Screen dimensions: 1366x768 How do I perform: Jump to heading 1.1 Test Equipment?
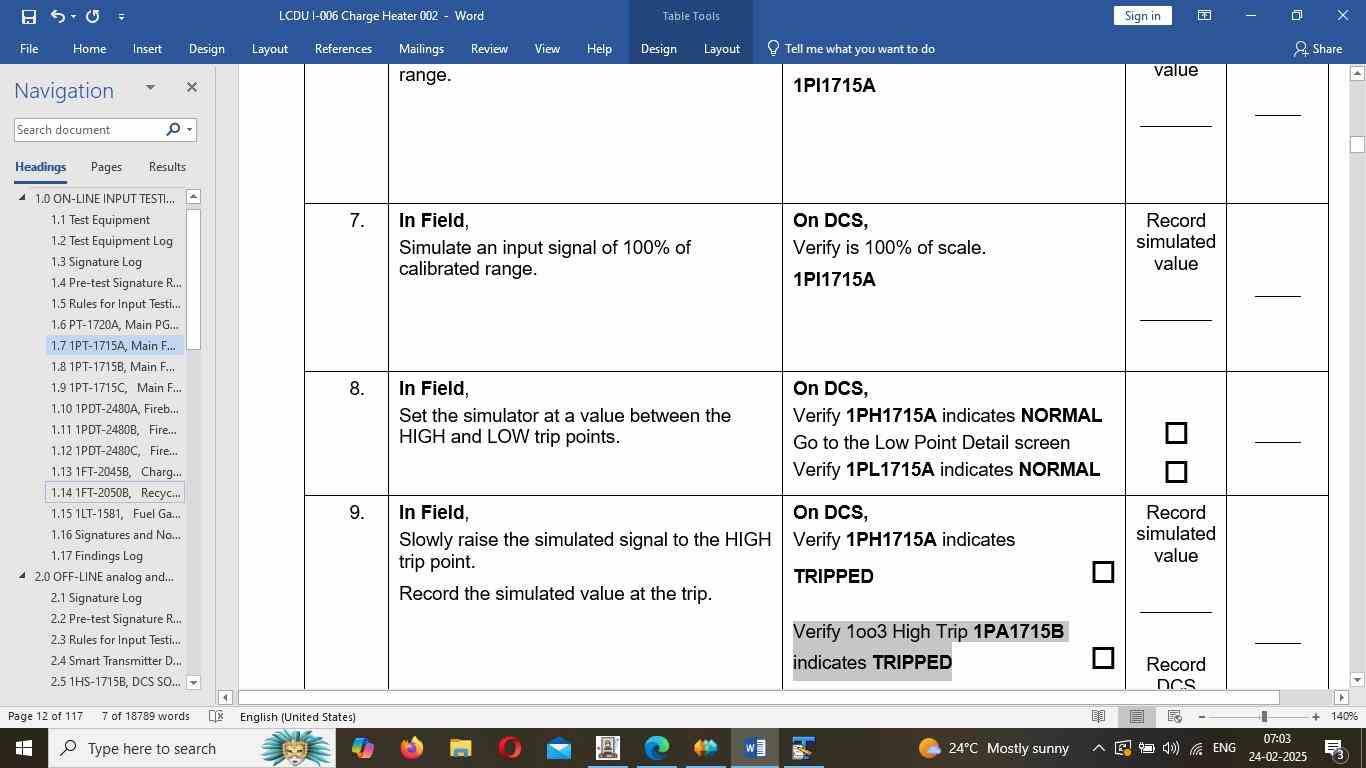(100, 220)
